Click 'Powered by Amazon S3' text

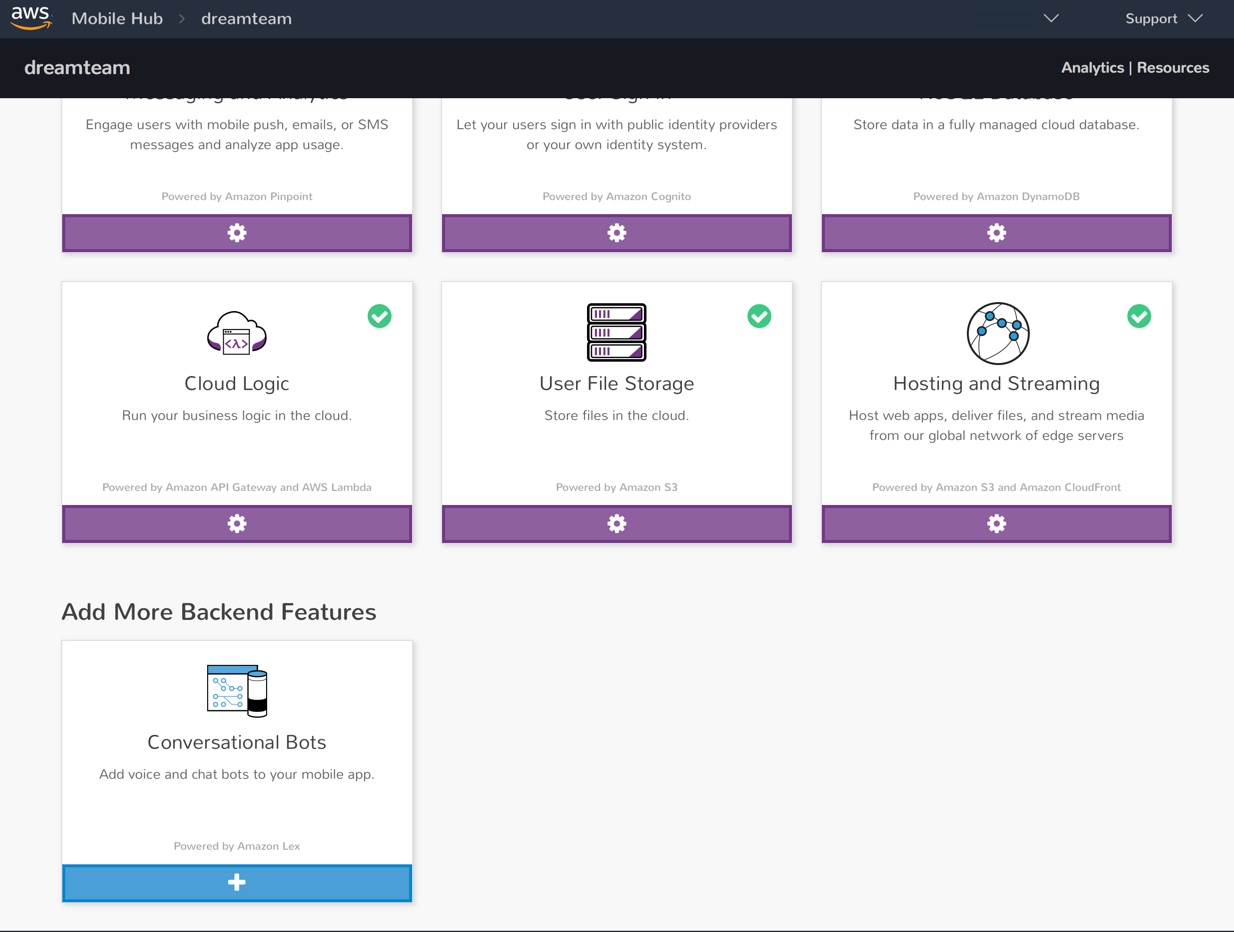(617, 487)
